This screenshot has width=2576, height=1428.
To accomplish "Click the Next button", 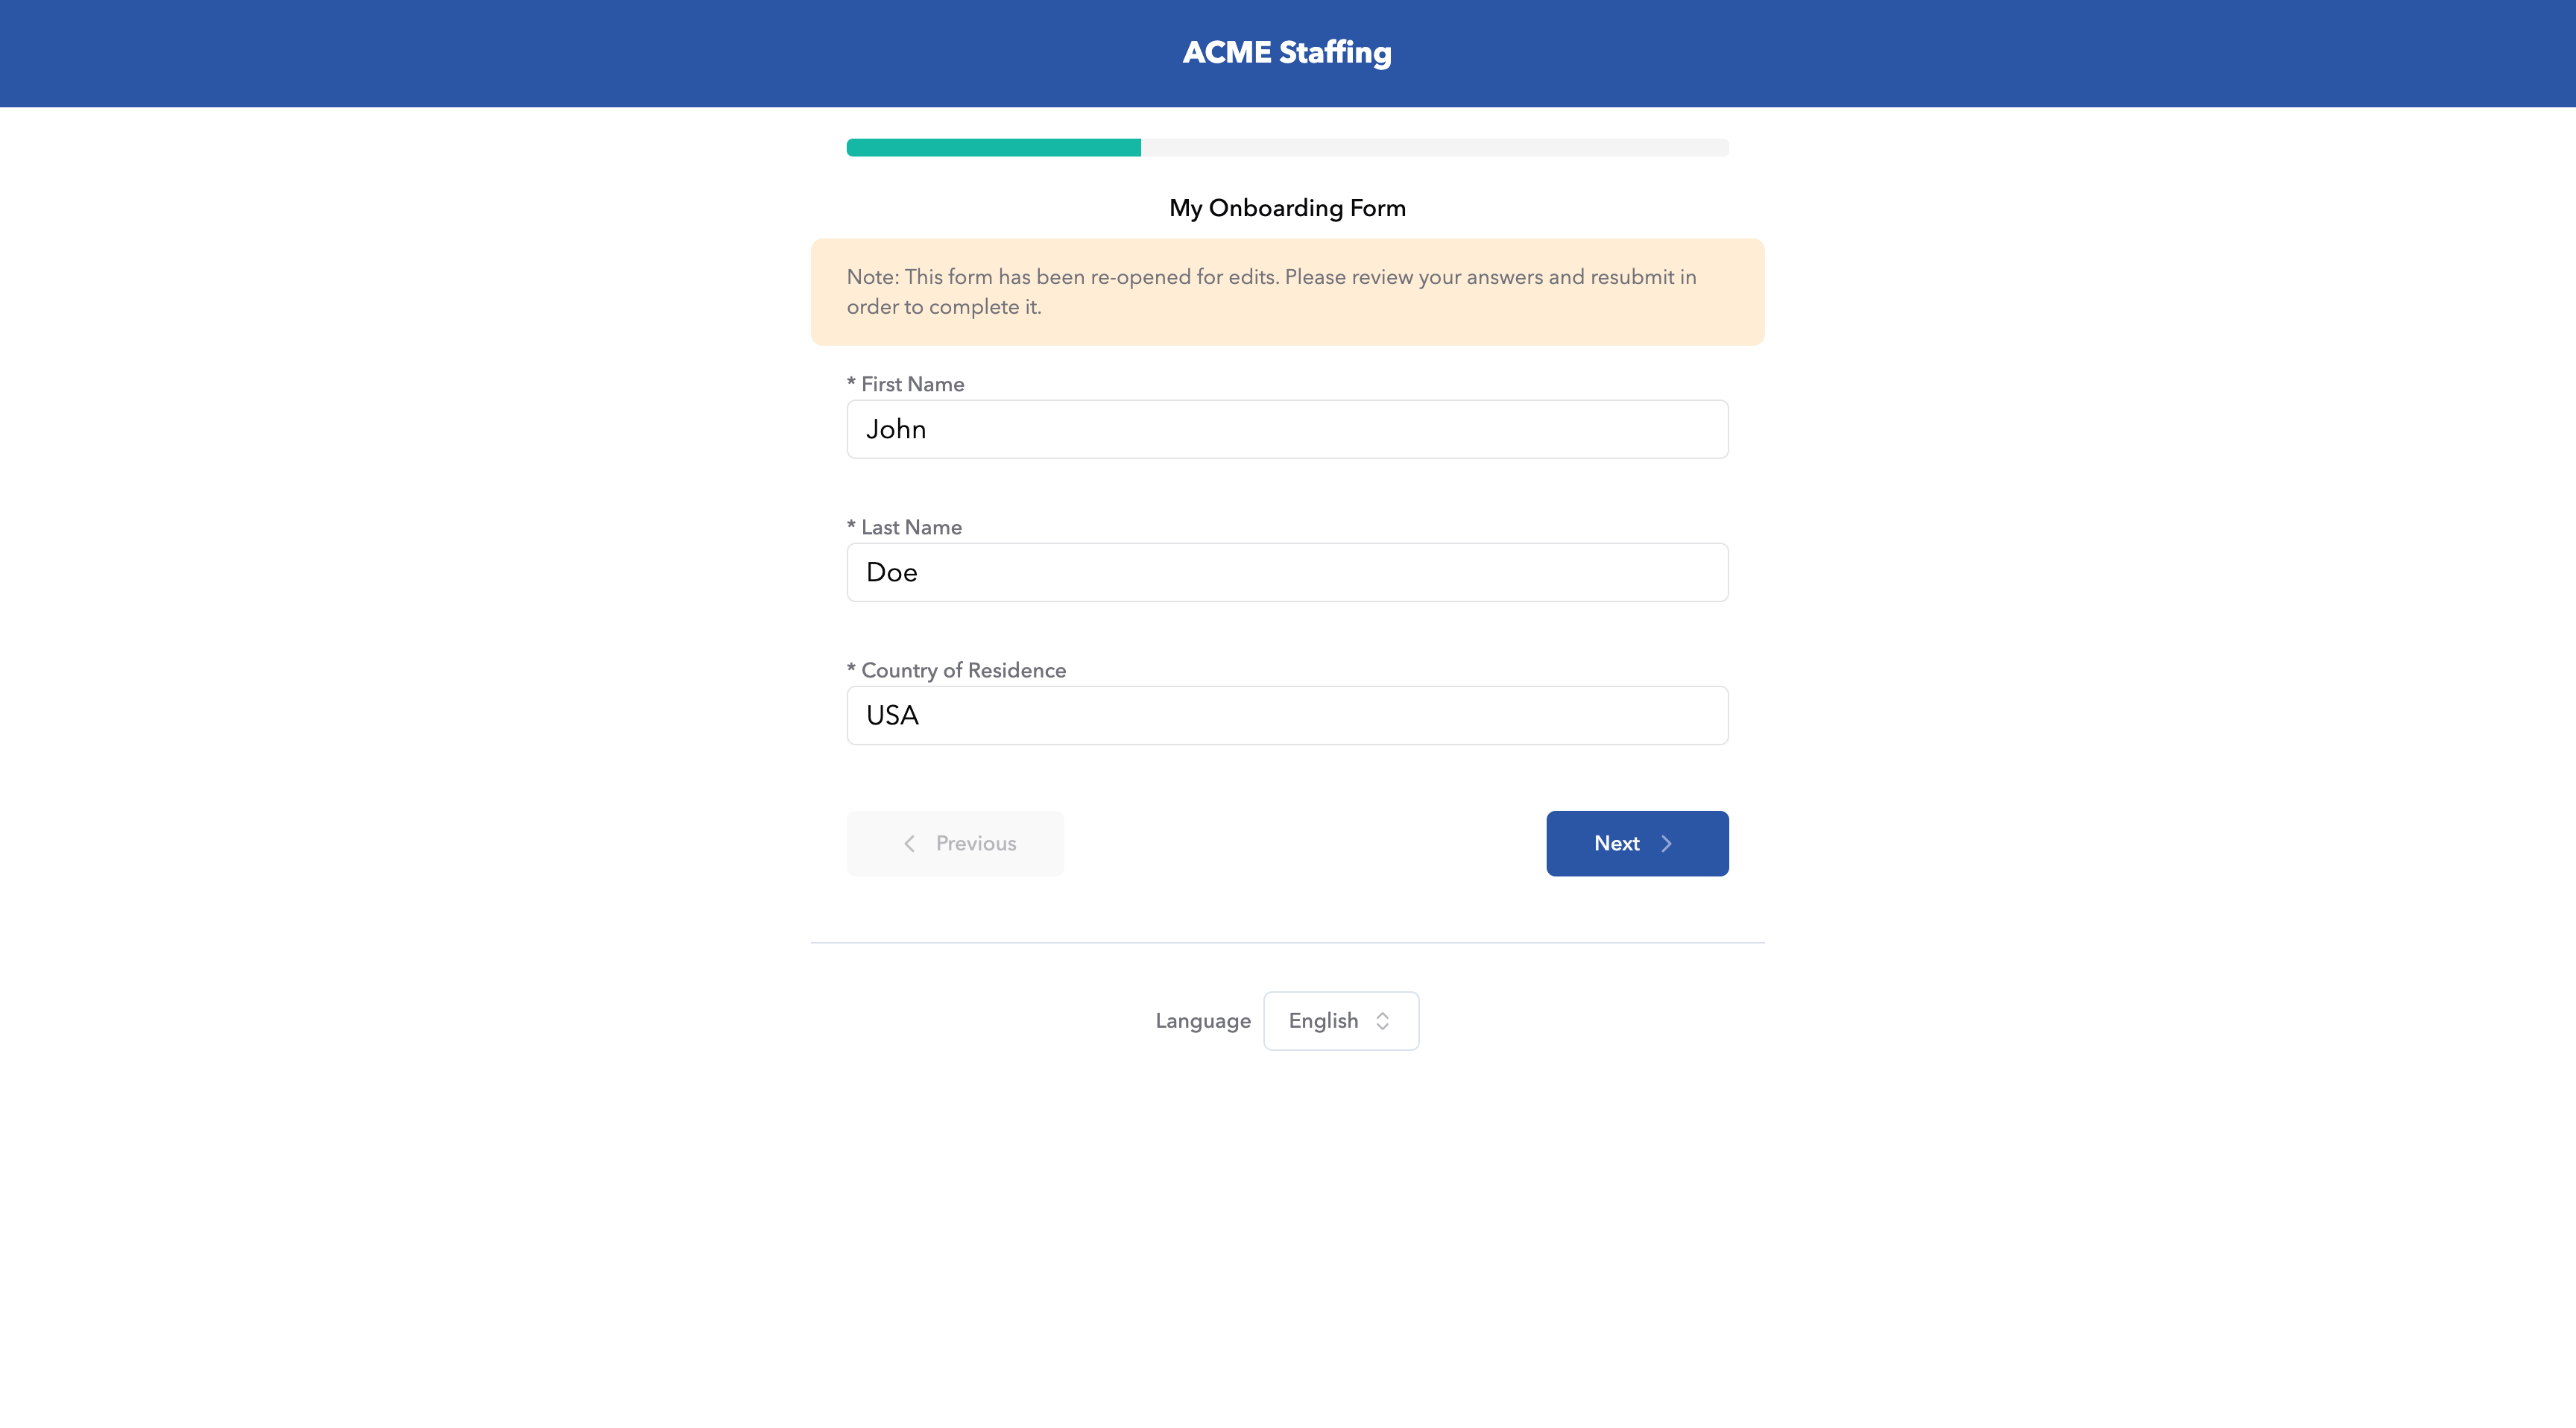I will pos(1636,843).
